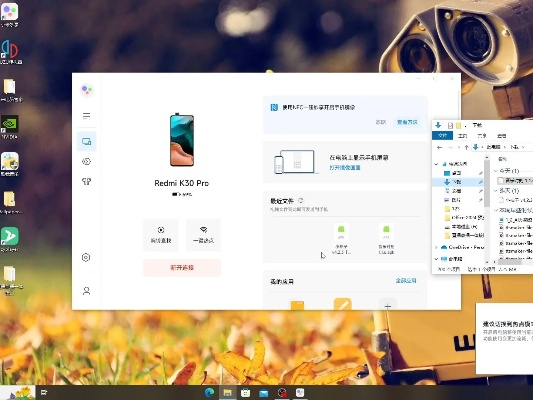Click the blue view-method link in the NFC banner
The height and width of the screenshot is (400, 533).
pos(407,122)
